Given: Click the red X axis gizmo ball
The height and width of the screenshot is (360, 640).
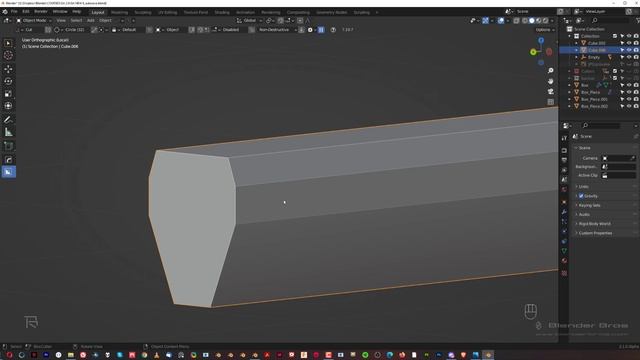Looking at the screenshot, I should [x=549, y=52].
